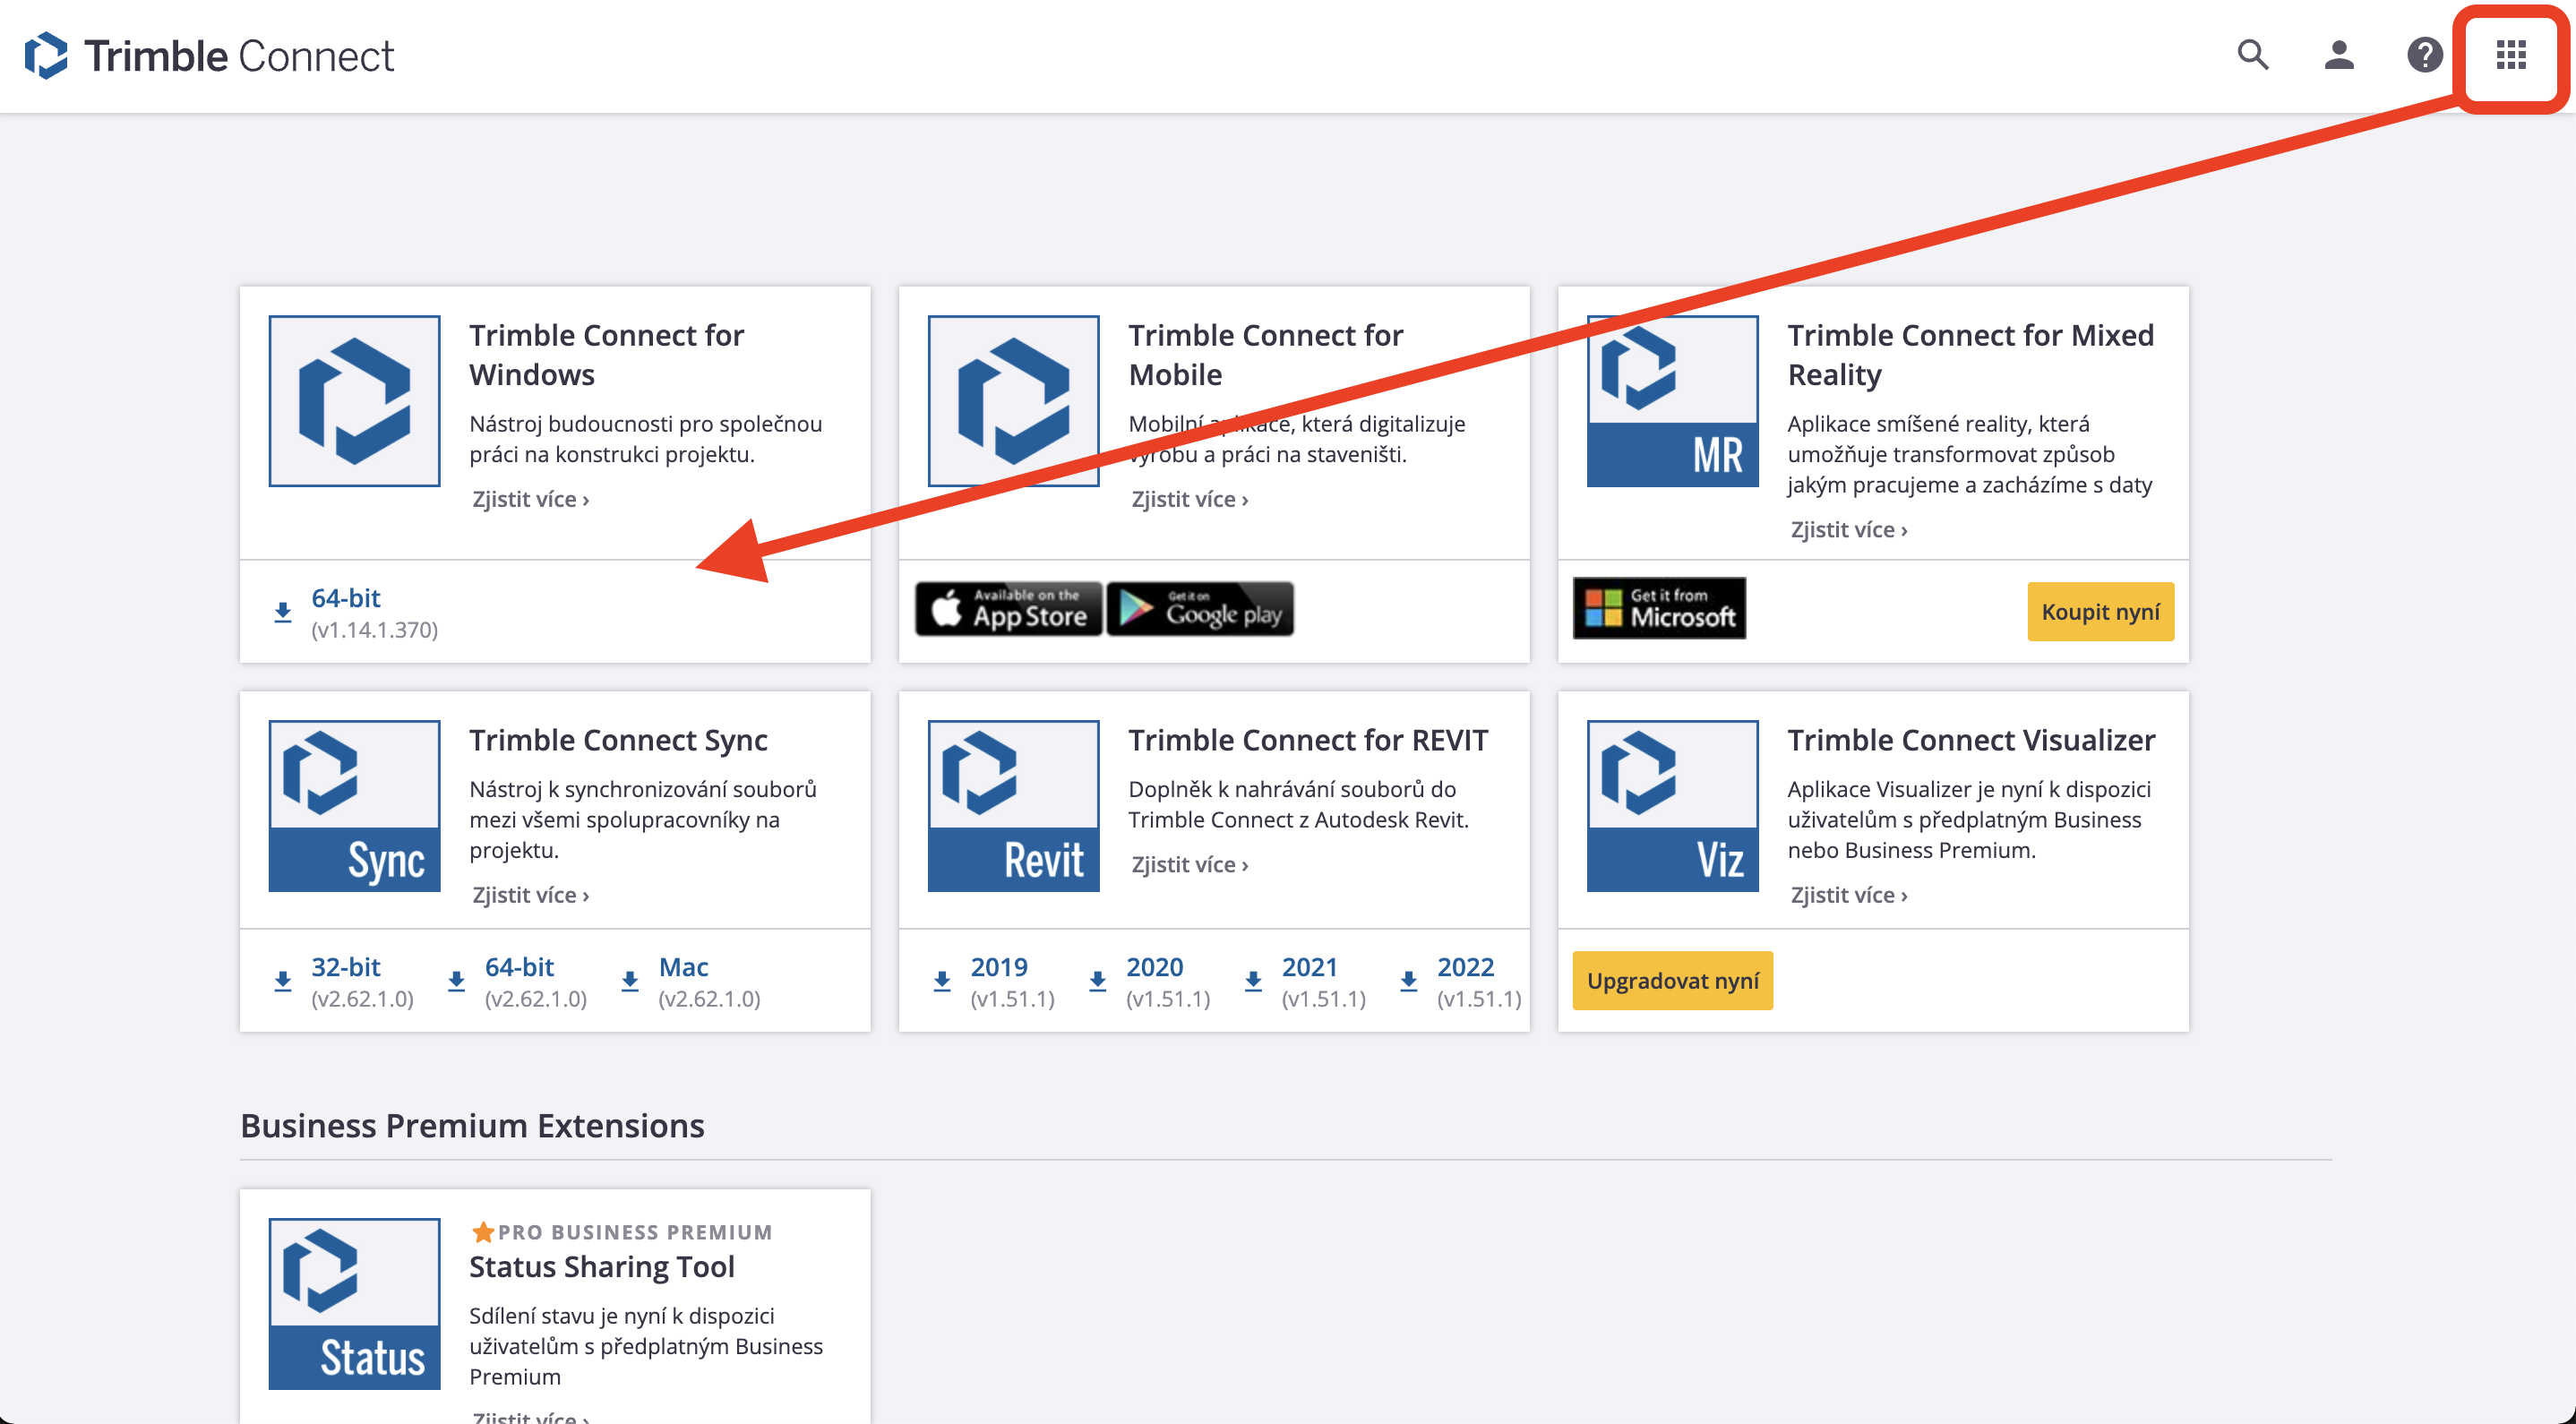Click download arrow next to Windows 64-bit

tap(283, 612)
